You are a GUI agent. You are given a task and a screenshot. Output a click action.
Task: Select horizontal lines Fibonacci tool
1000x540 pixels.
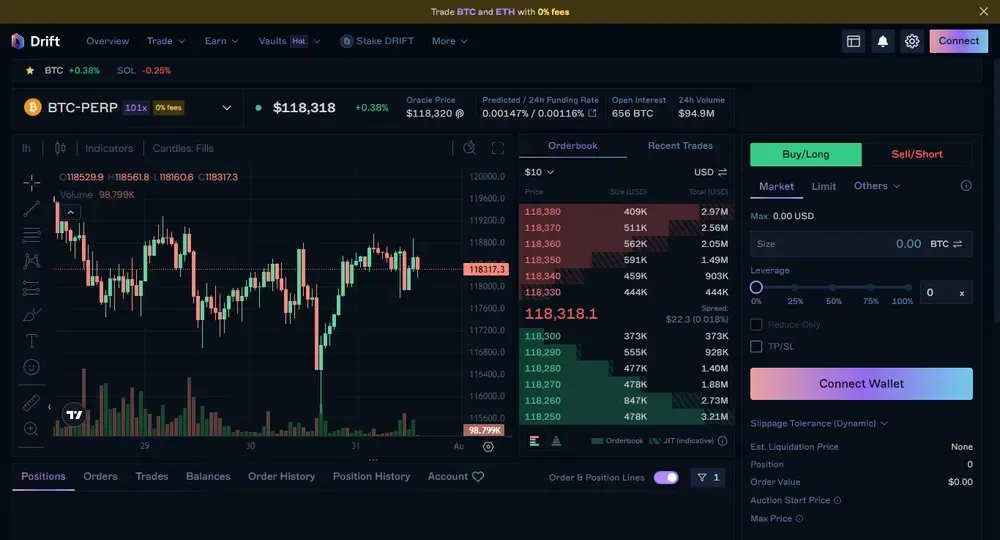[x=31, y=235]
